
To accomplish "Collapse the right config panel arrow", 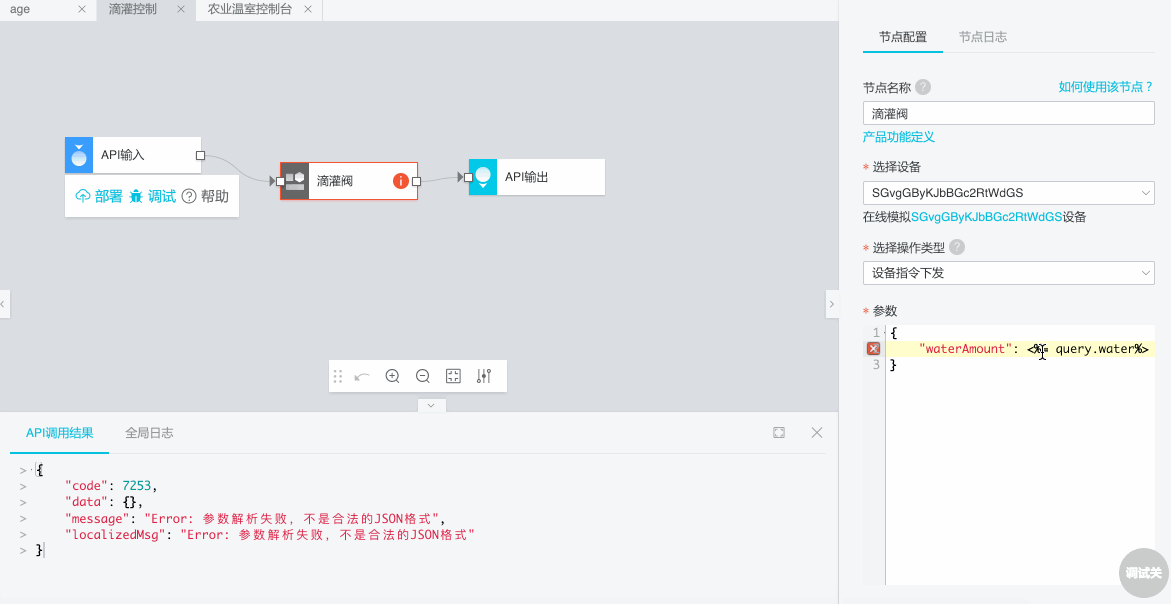I will (831, 304).
